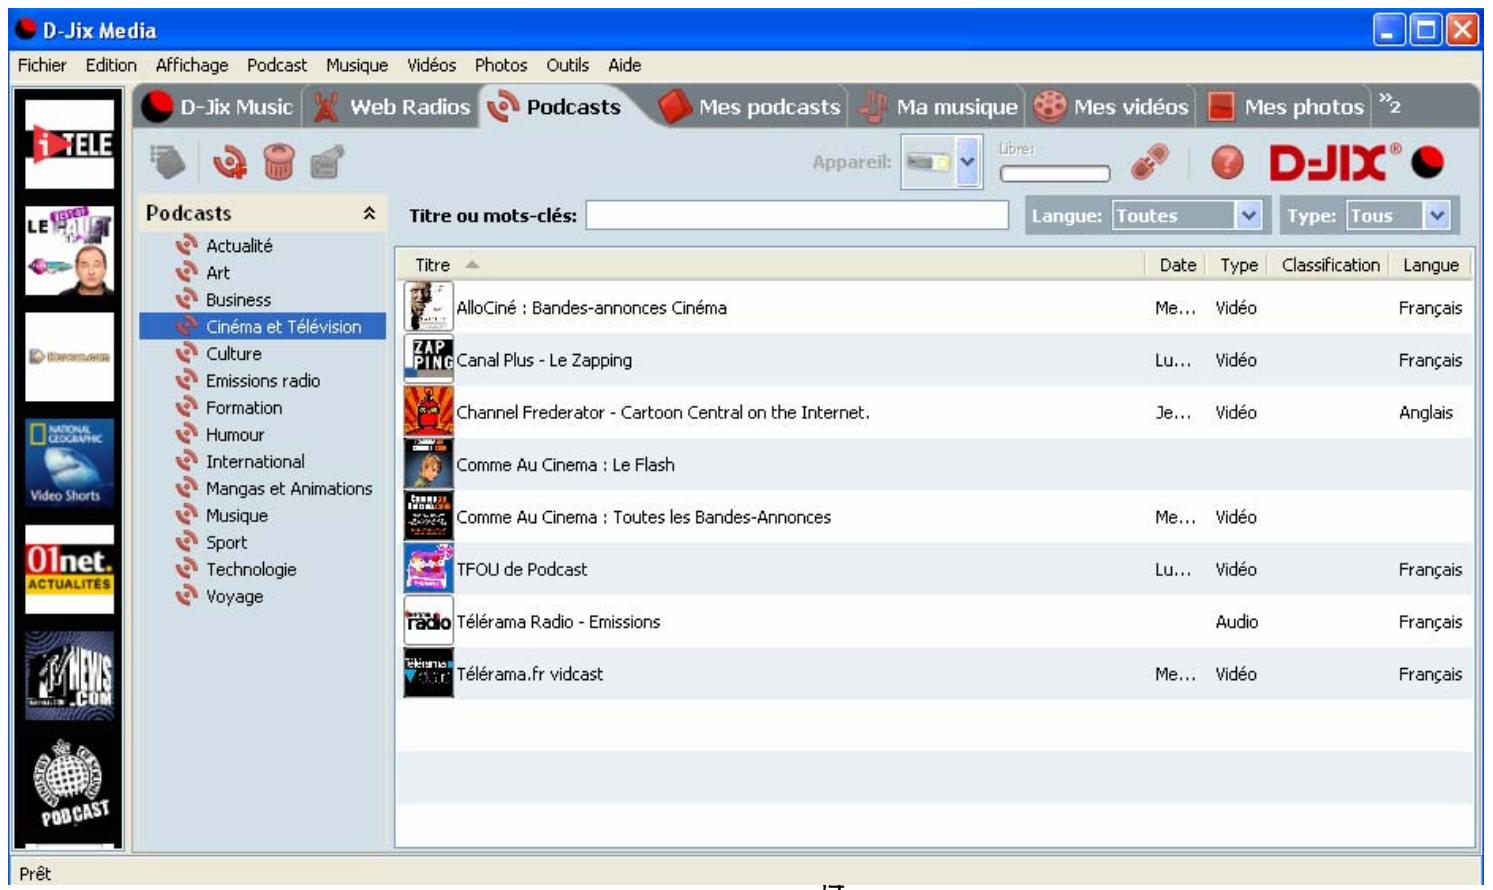Select the International podcast category
The image size is (1493, 890).
point(255,461)
